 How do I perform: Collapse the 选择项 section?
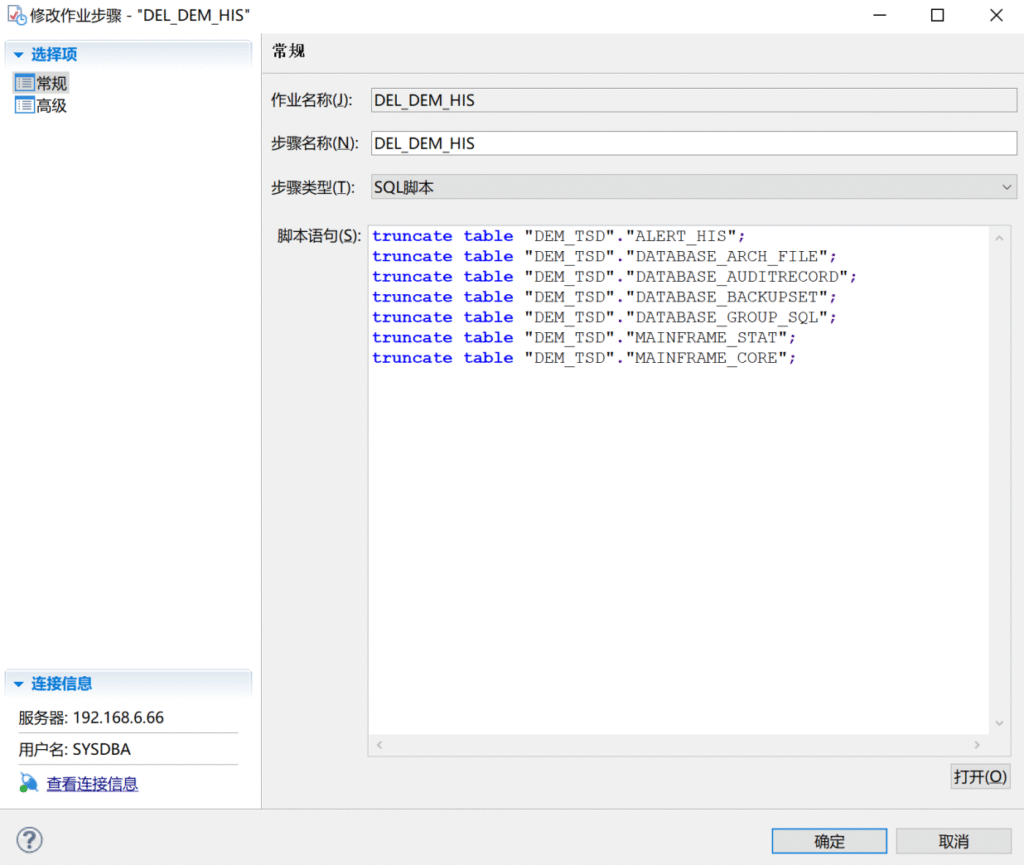coord(18,55)
